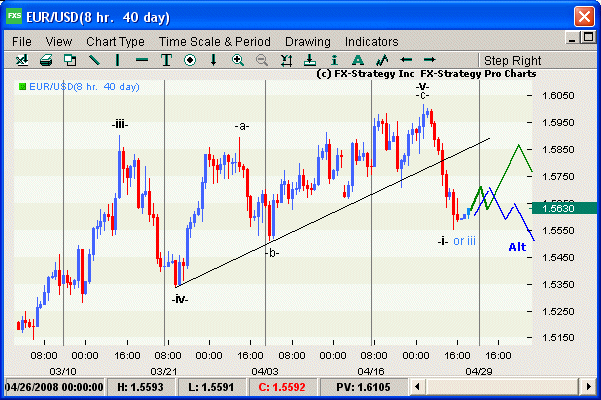Click the 1.5630 current price tag
This screenshot has height=400, width=601.
pos(563,208)
